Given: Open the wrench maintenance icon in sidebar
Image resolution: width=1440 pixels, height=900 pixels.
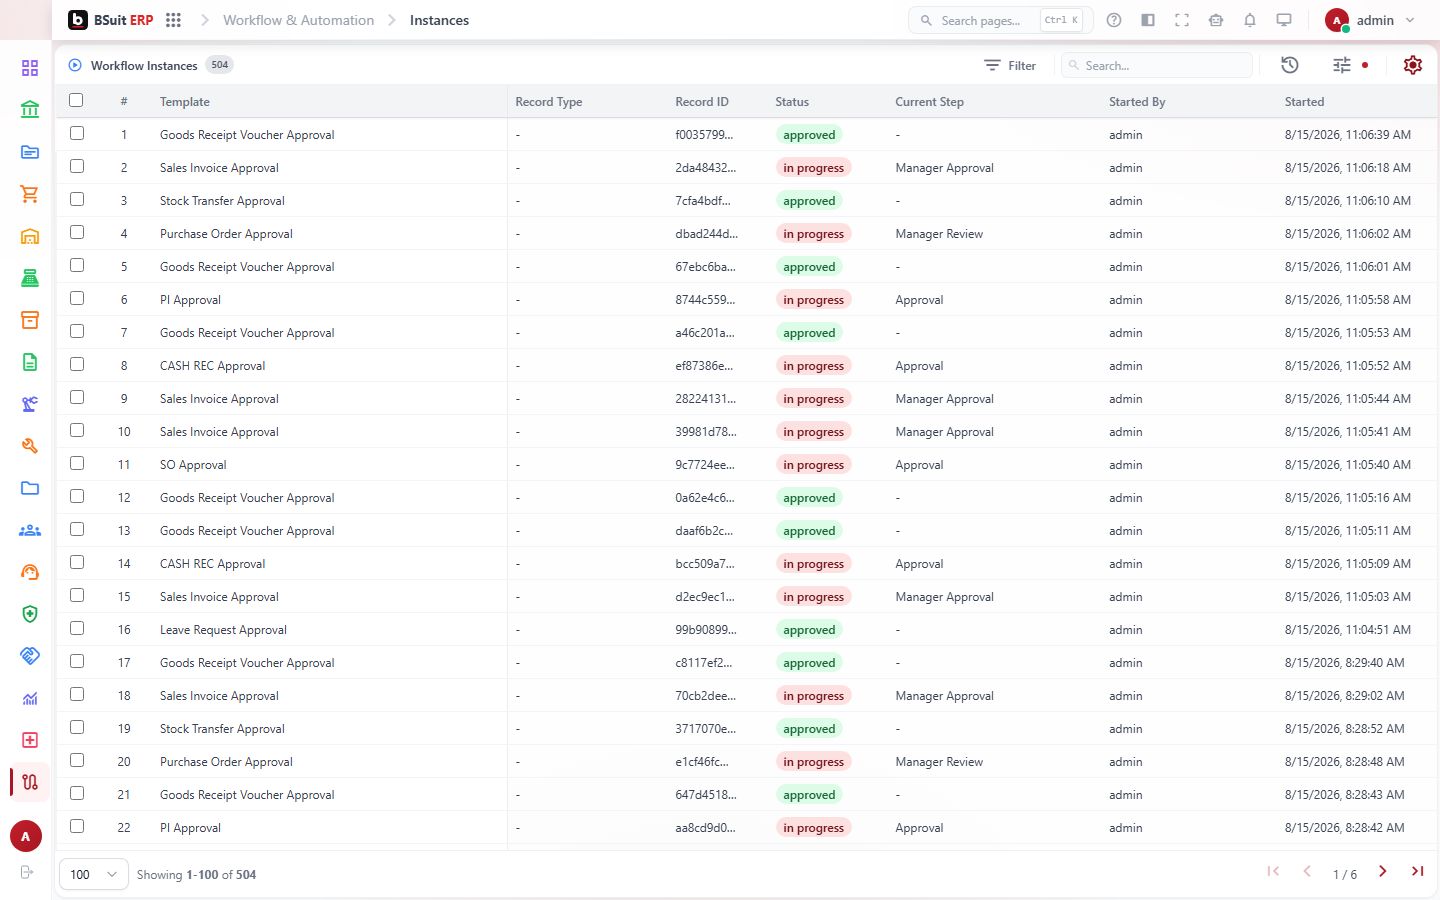Looking at the screenshot, I should [x=30, y=446].
